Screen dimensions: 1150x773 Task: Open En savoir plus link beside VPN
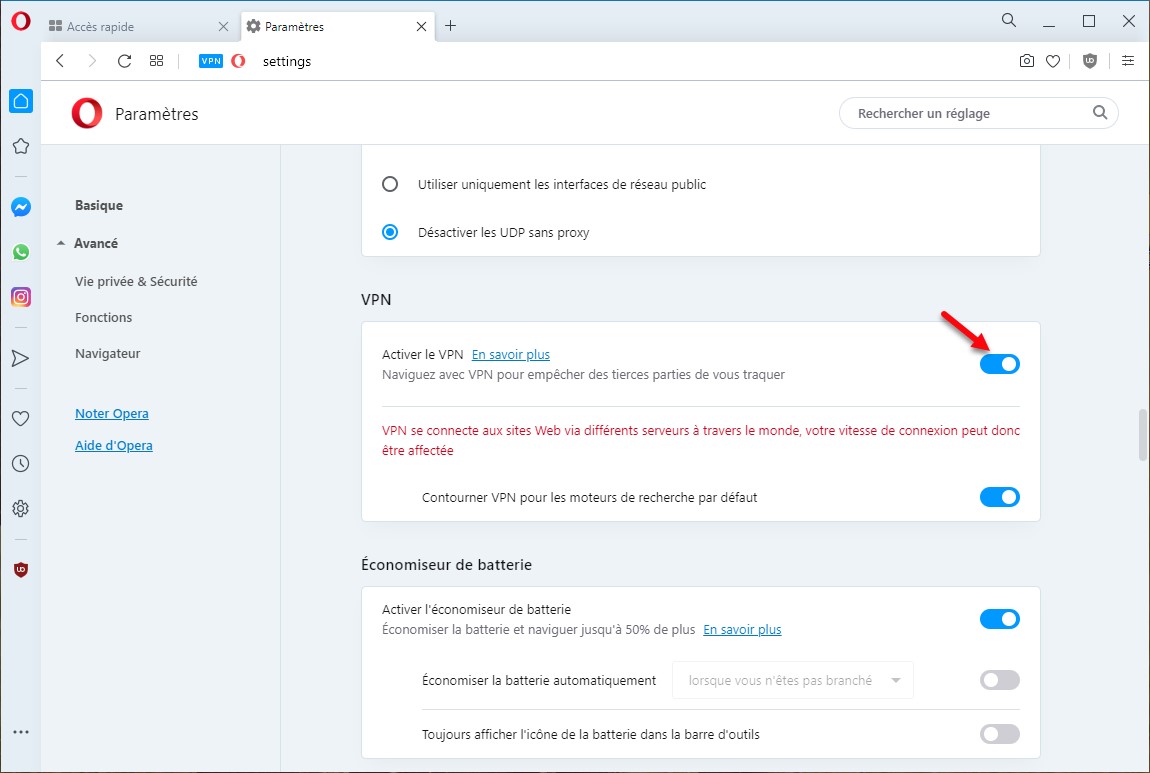tap(510, 354)
